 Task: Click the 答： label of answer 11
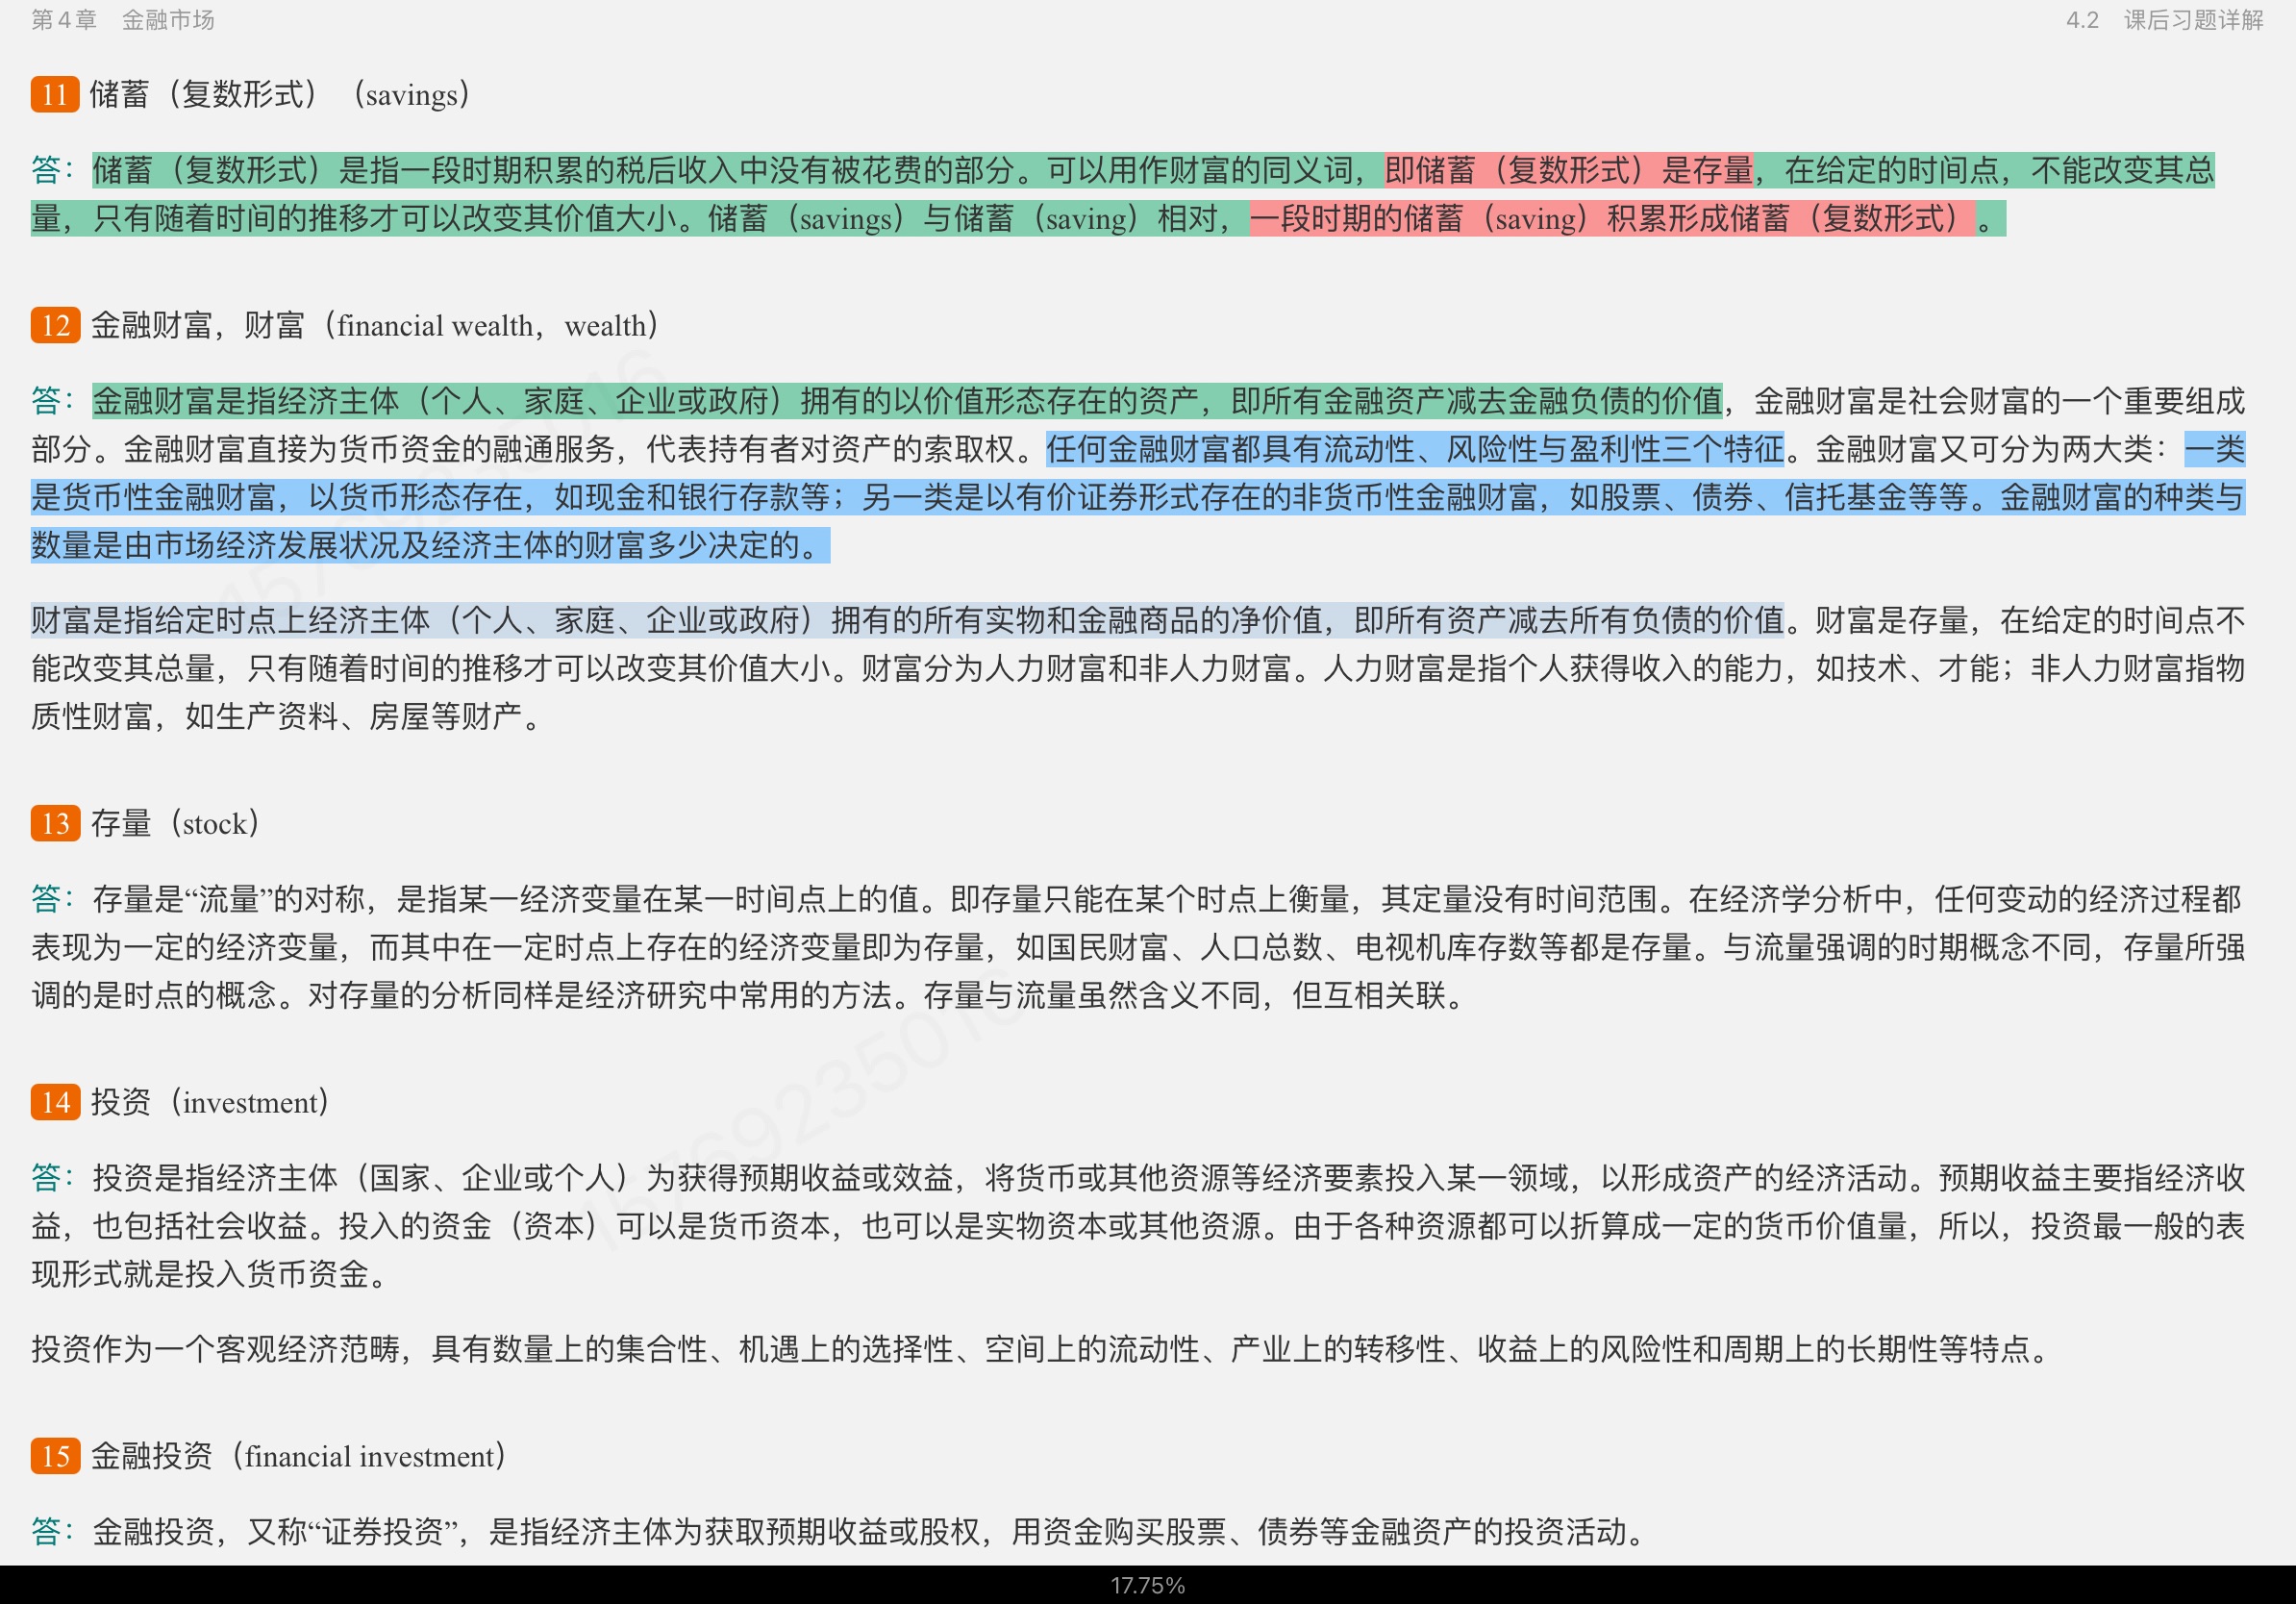(52, 170)
